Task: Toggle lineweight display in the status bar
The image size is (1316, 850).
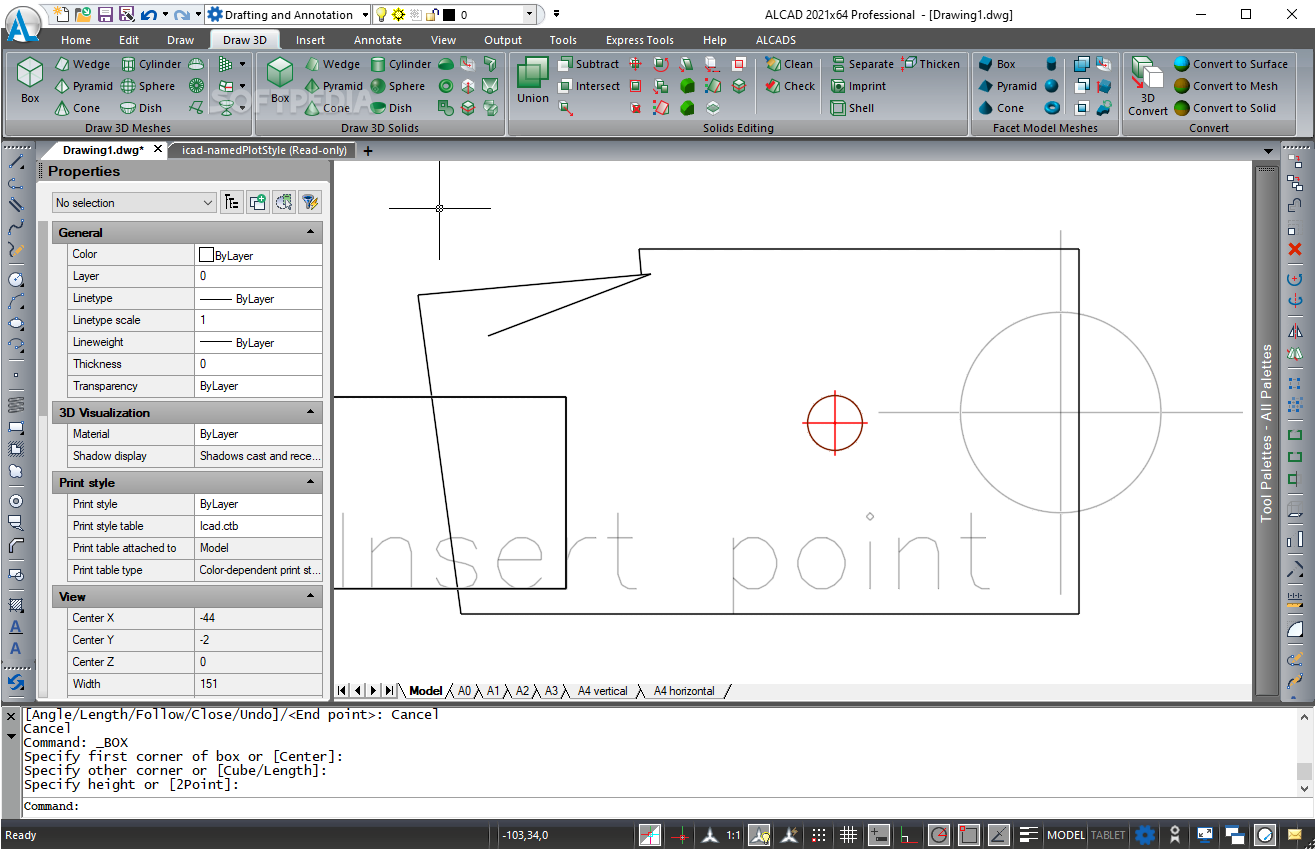Action: pos(1029,835)
